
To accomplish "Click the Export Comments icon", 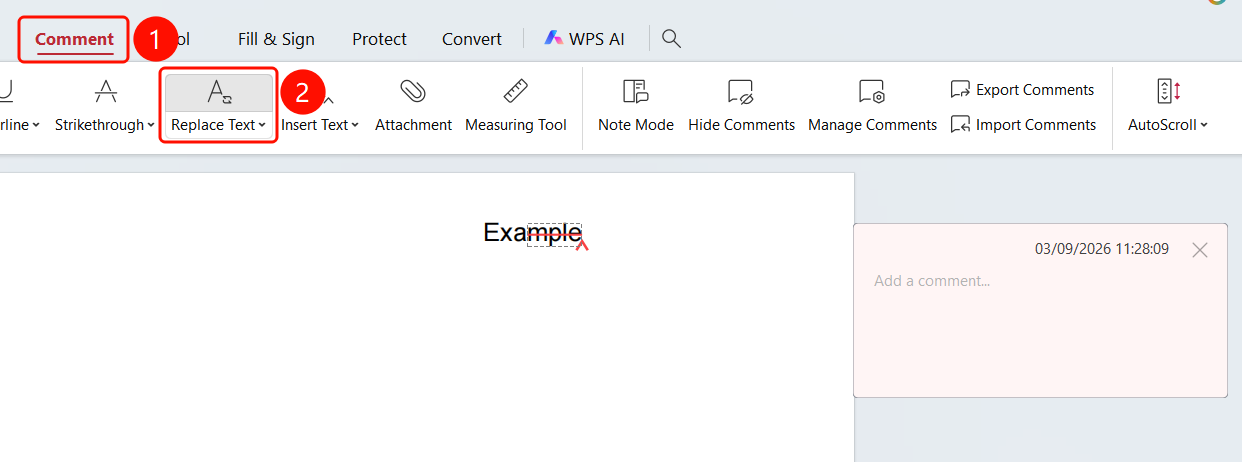I will (960, 90).
